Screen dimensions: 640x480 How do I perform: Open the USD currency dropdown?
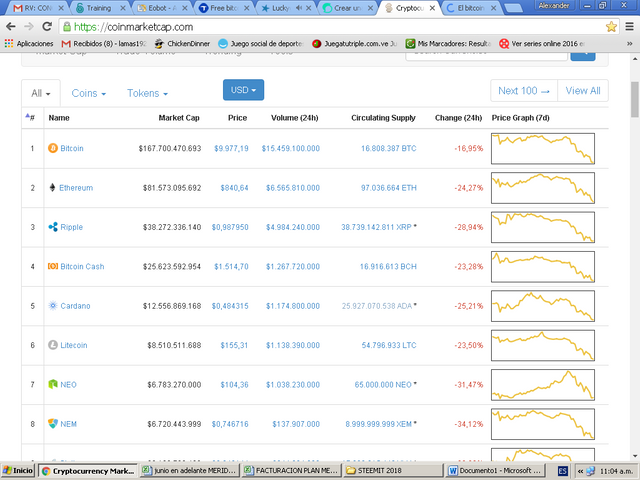coord(243,90)
